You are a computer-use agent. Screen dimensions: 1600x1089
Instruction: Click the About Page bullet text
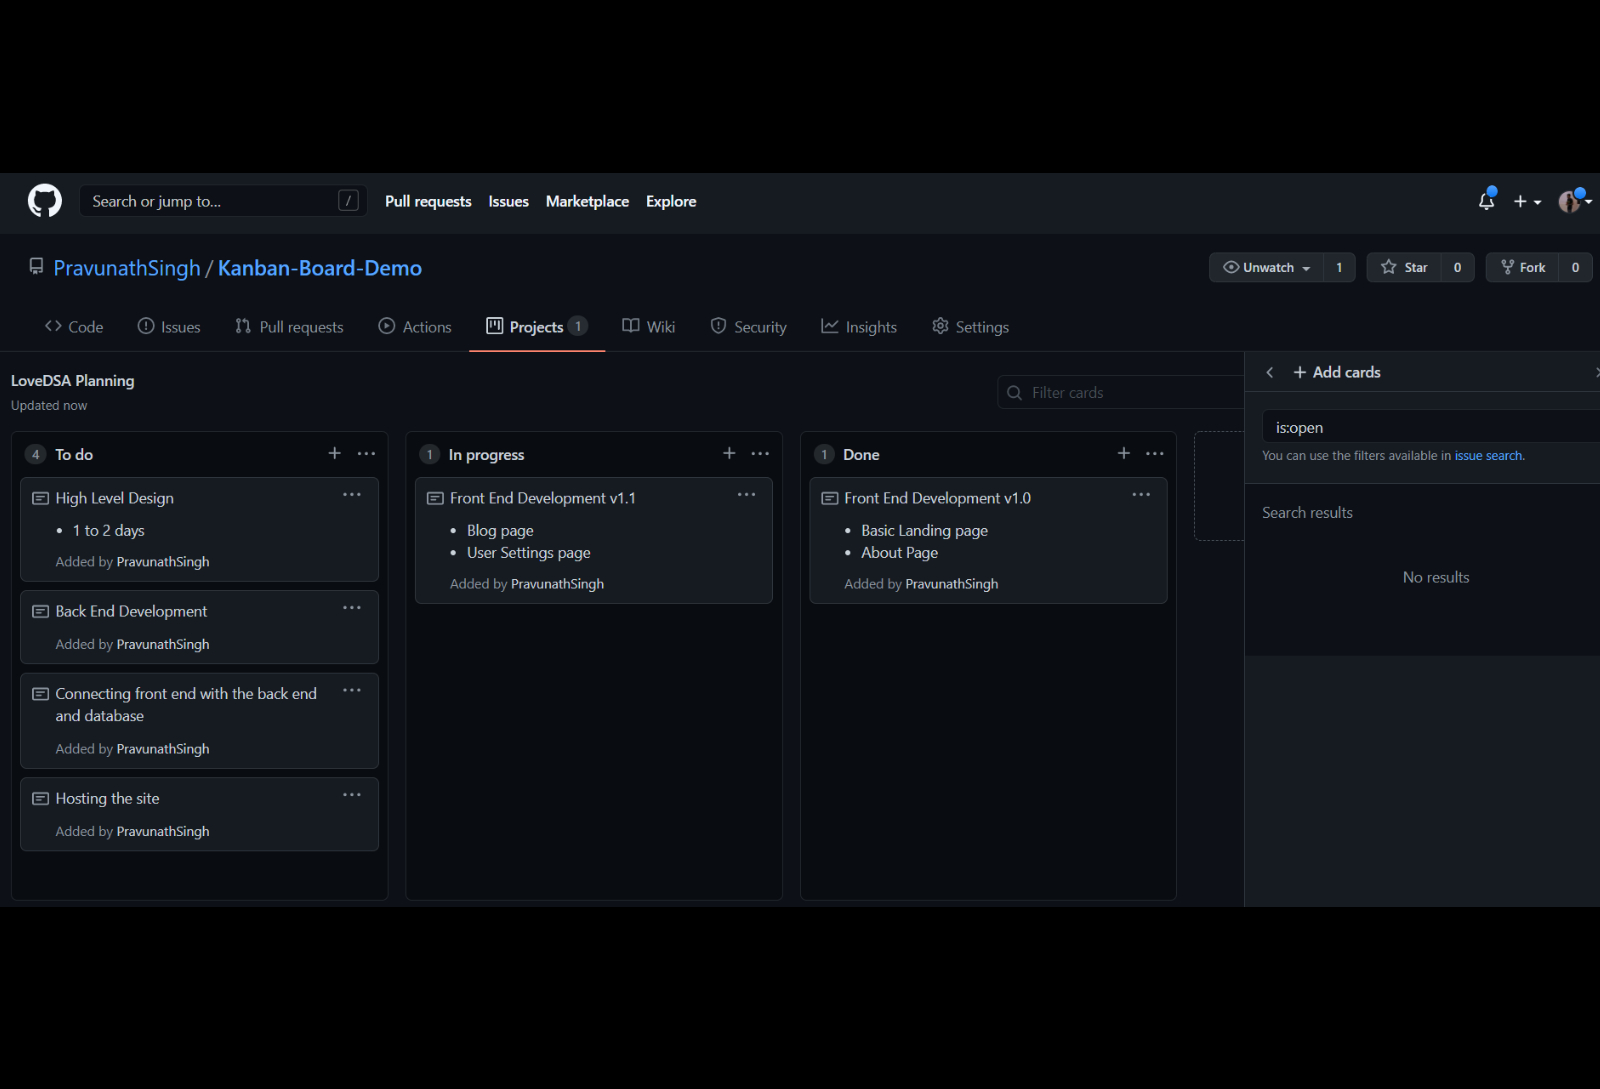[x=899, y=553]
